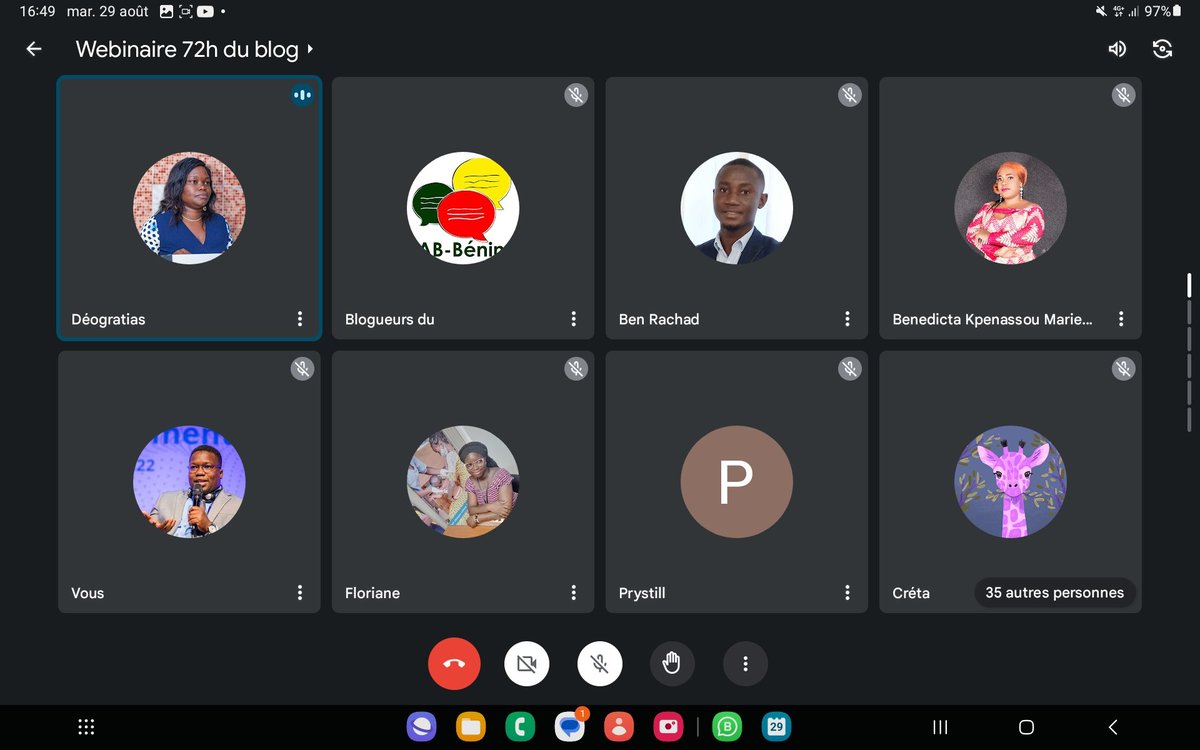Select Ben Rachad's profile picture
The width and height of the screenshot is (1200, 750).
pos(737,208)
